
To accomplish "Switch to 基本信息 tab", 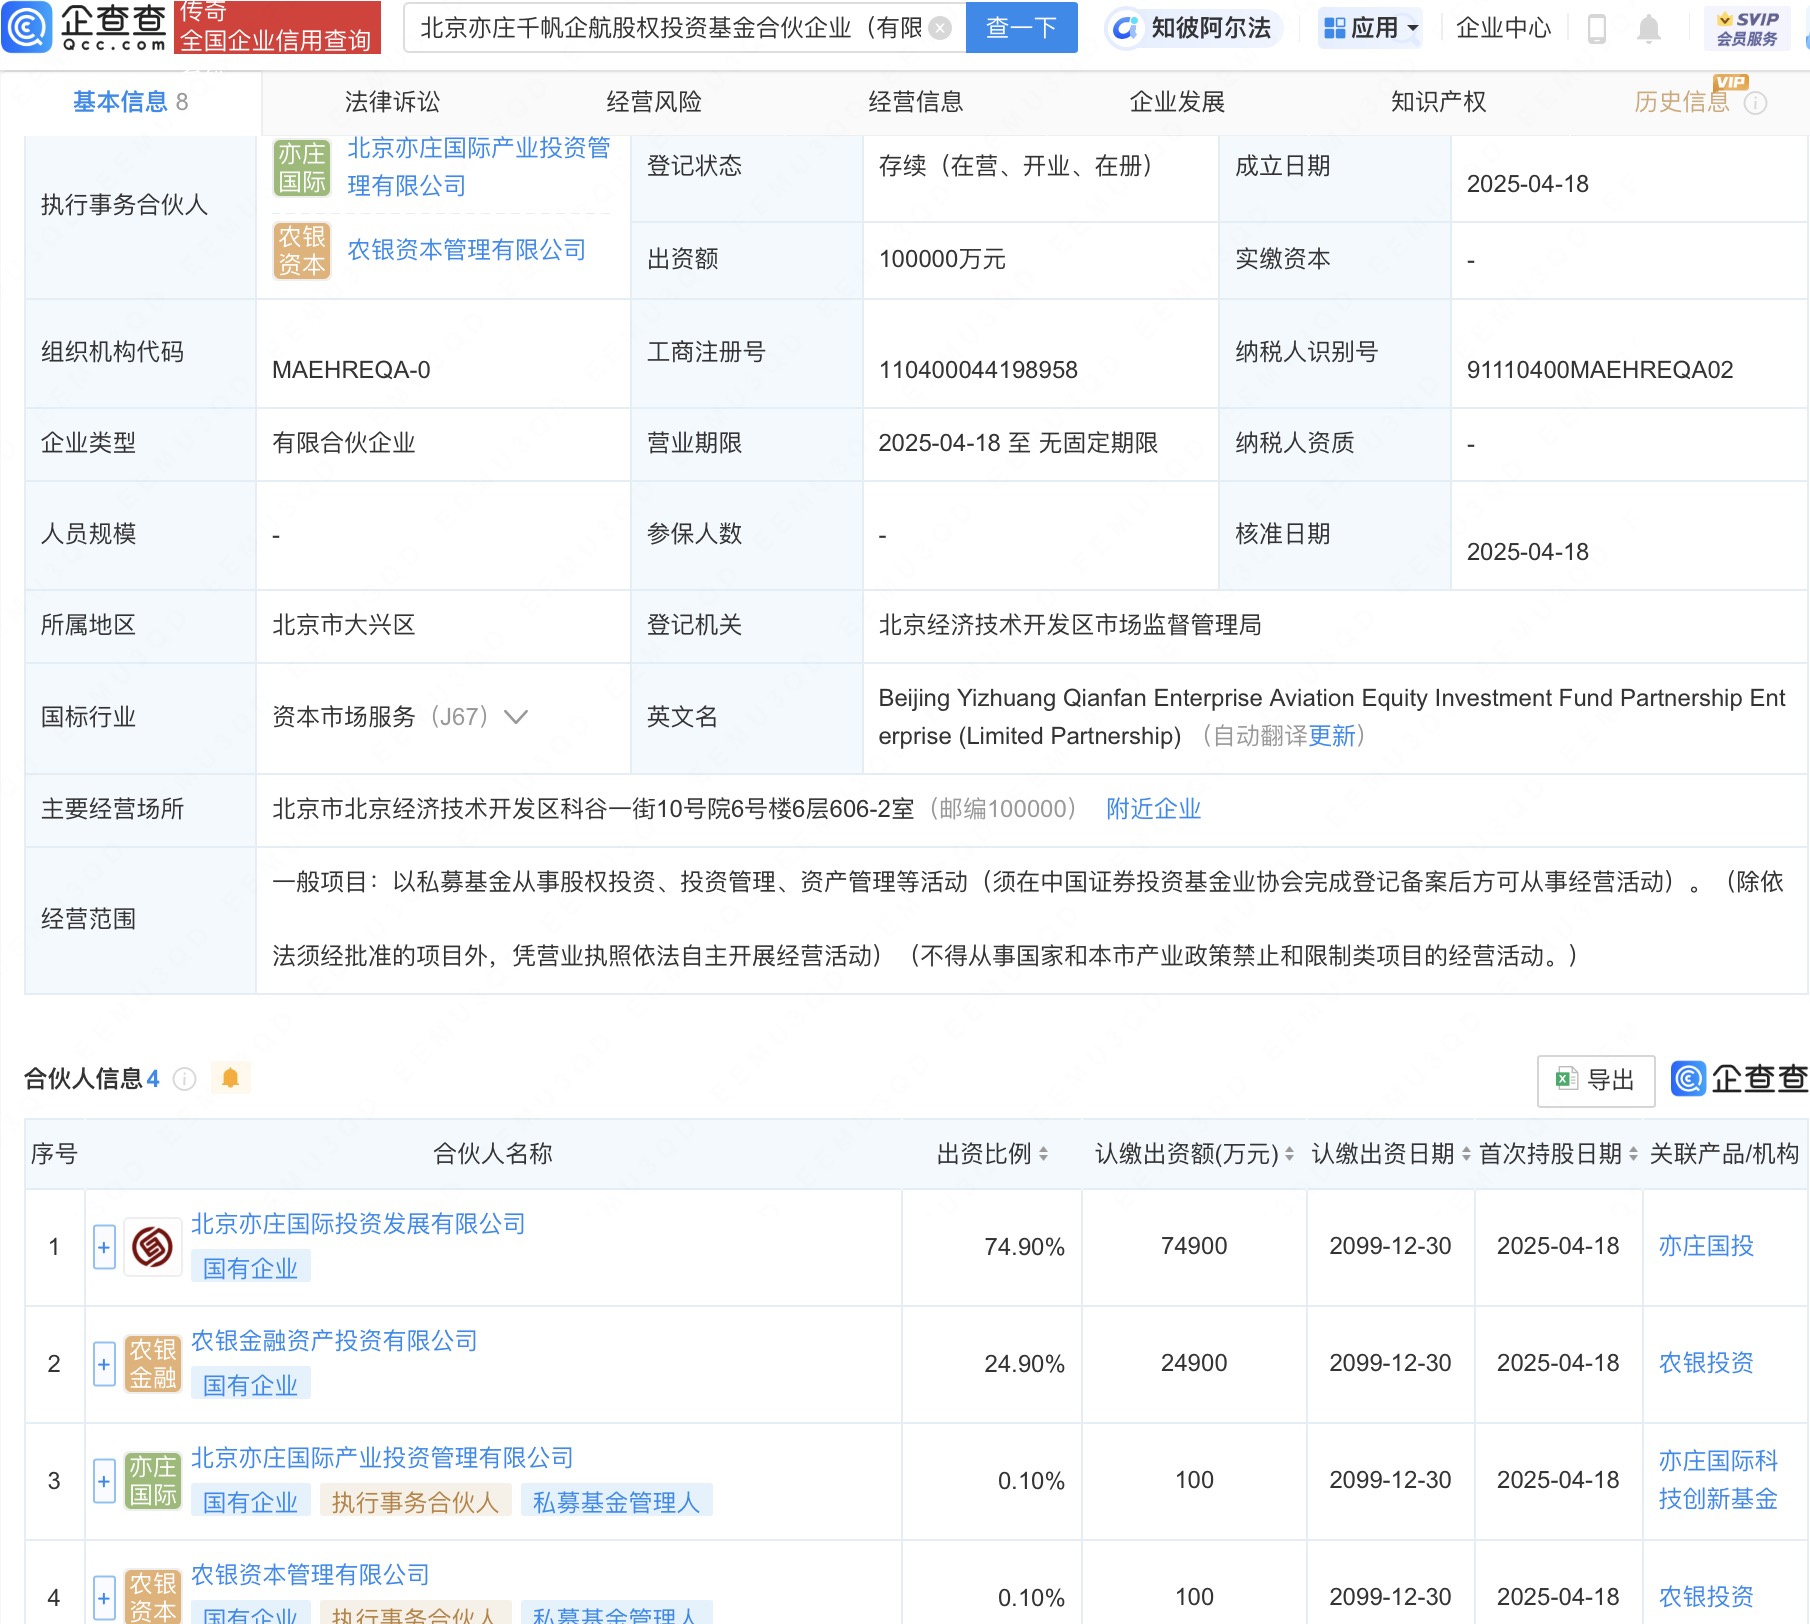I will click(x=130, y=102).
